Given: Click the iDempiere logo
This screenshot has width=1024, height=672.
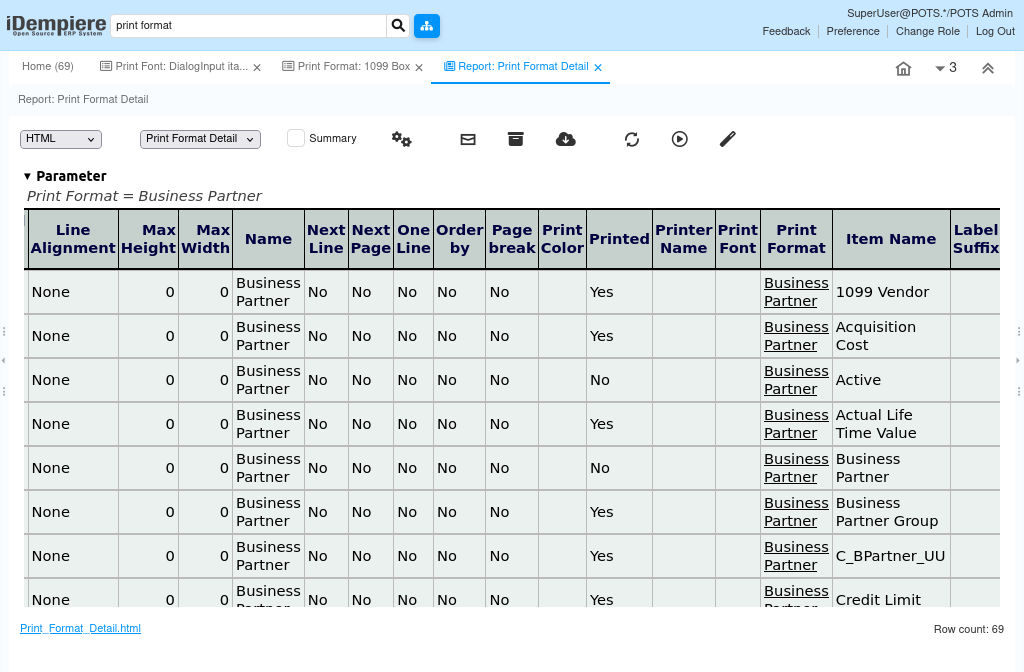Looking at the screenshot, I should click(x=56, y=25).
